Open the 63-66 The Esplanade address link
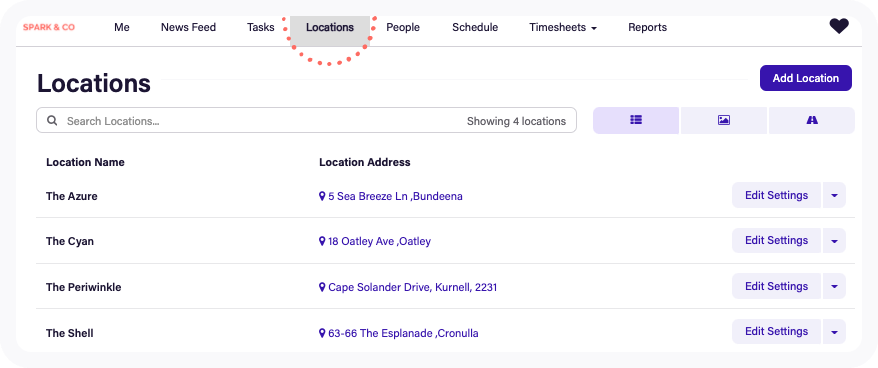This screenshot has width=878, height=368. (x=403, y=333)
